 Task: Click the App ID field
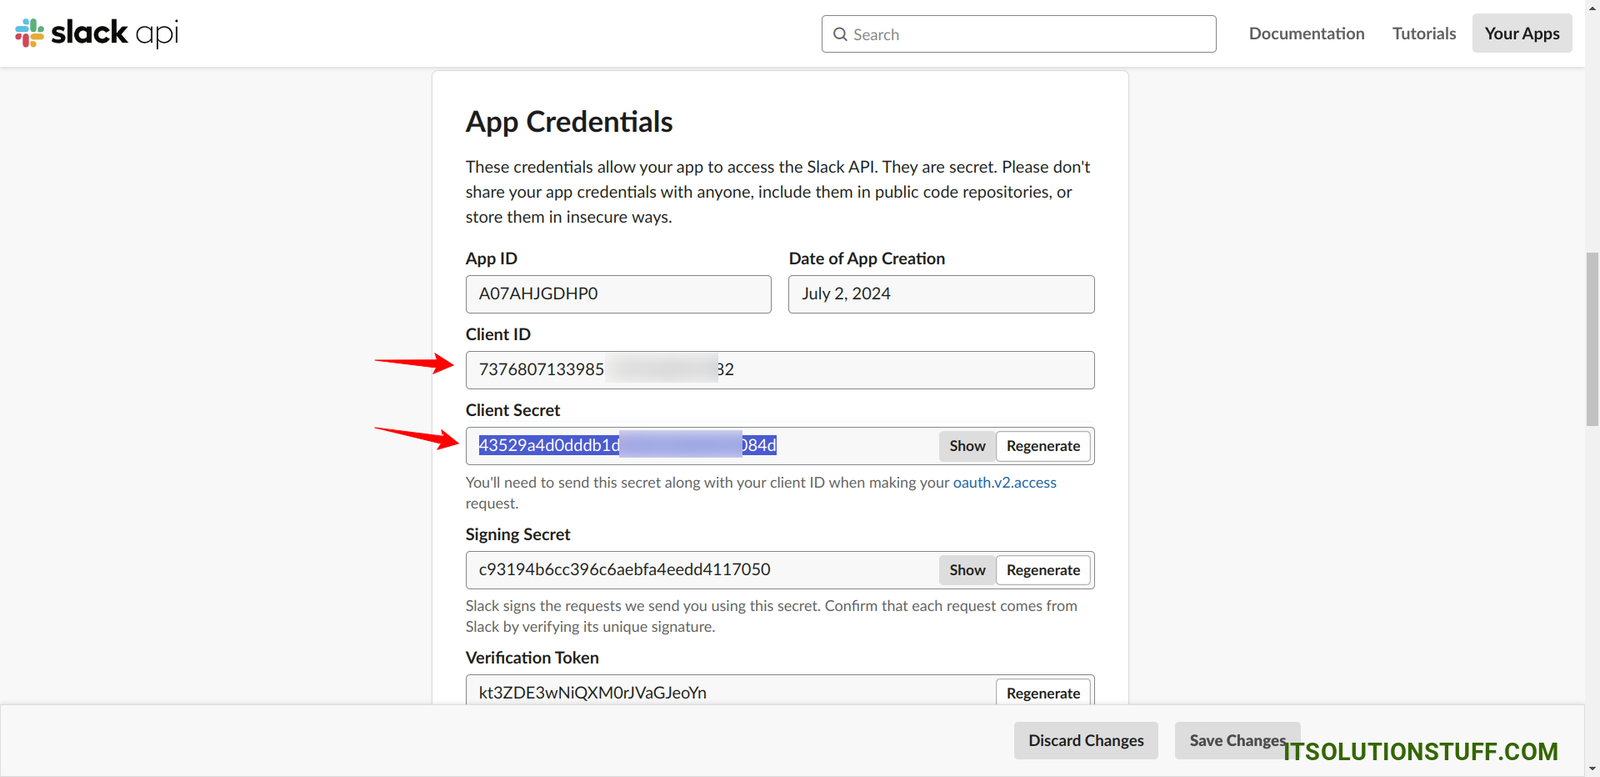(x=618, y=294)
